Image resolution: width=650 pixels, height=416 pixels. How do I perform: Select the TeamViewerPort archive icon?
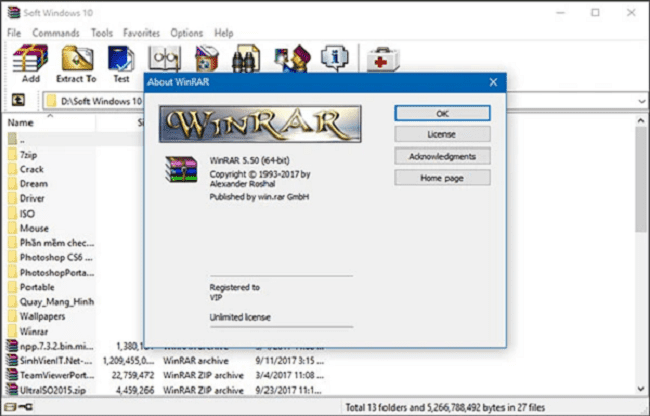click(12, 375)
